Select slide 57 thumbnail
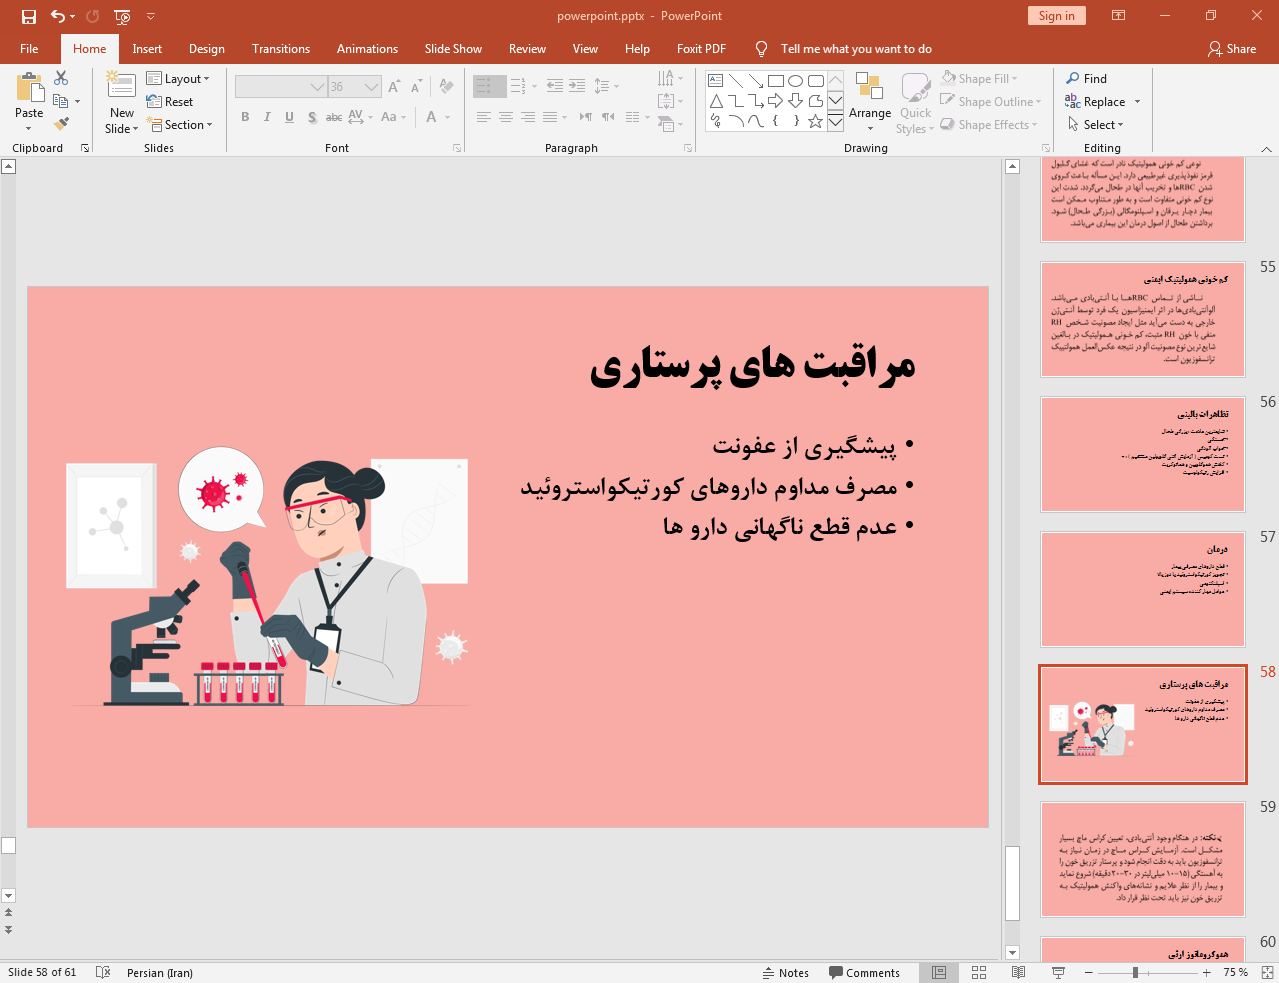 (1143, 590)
